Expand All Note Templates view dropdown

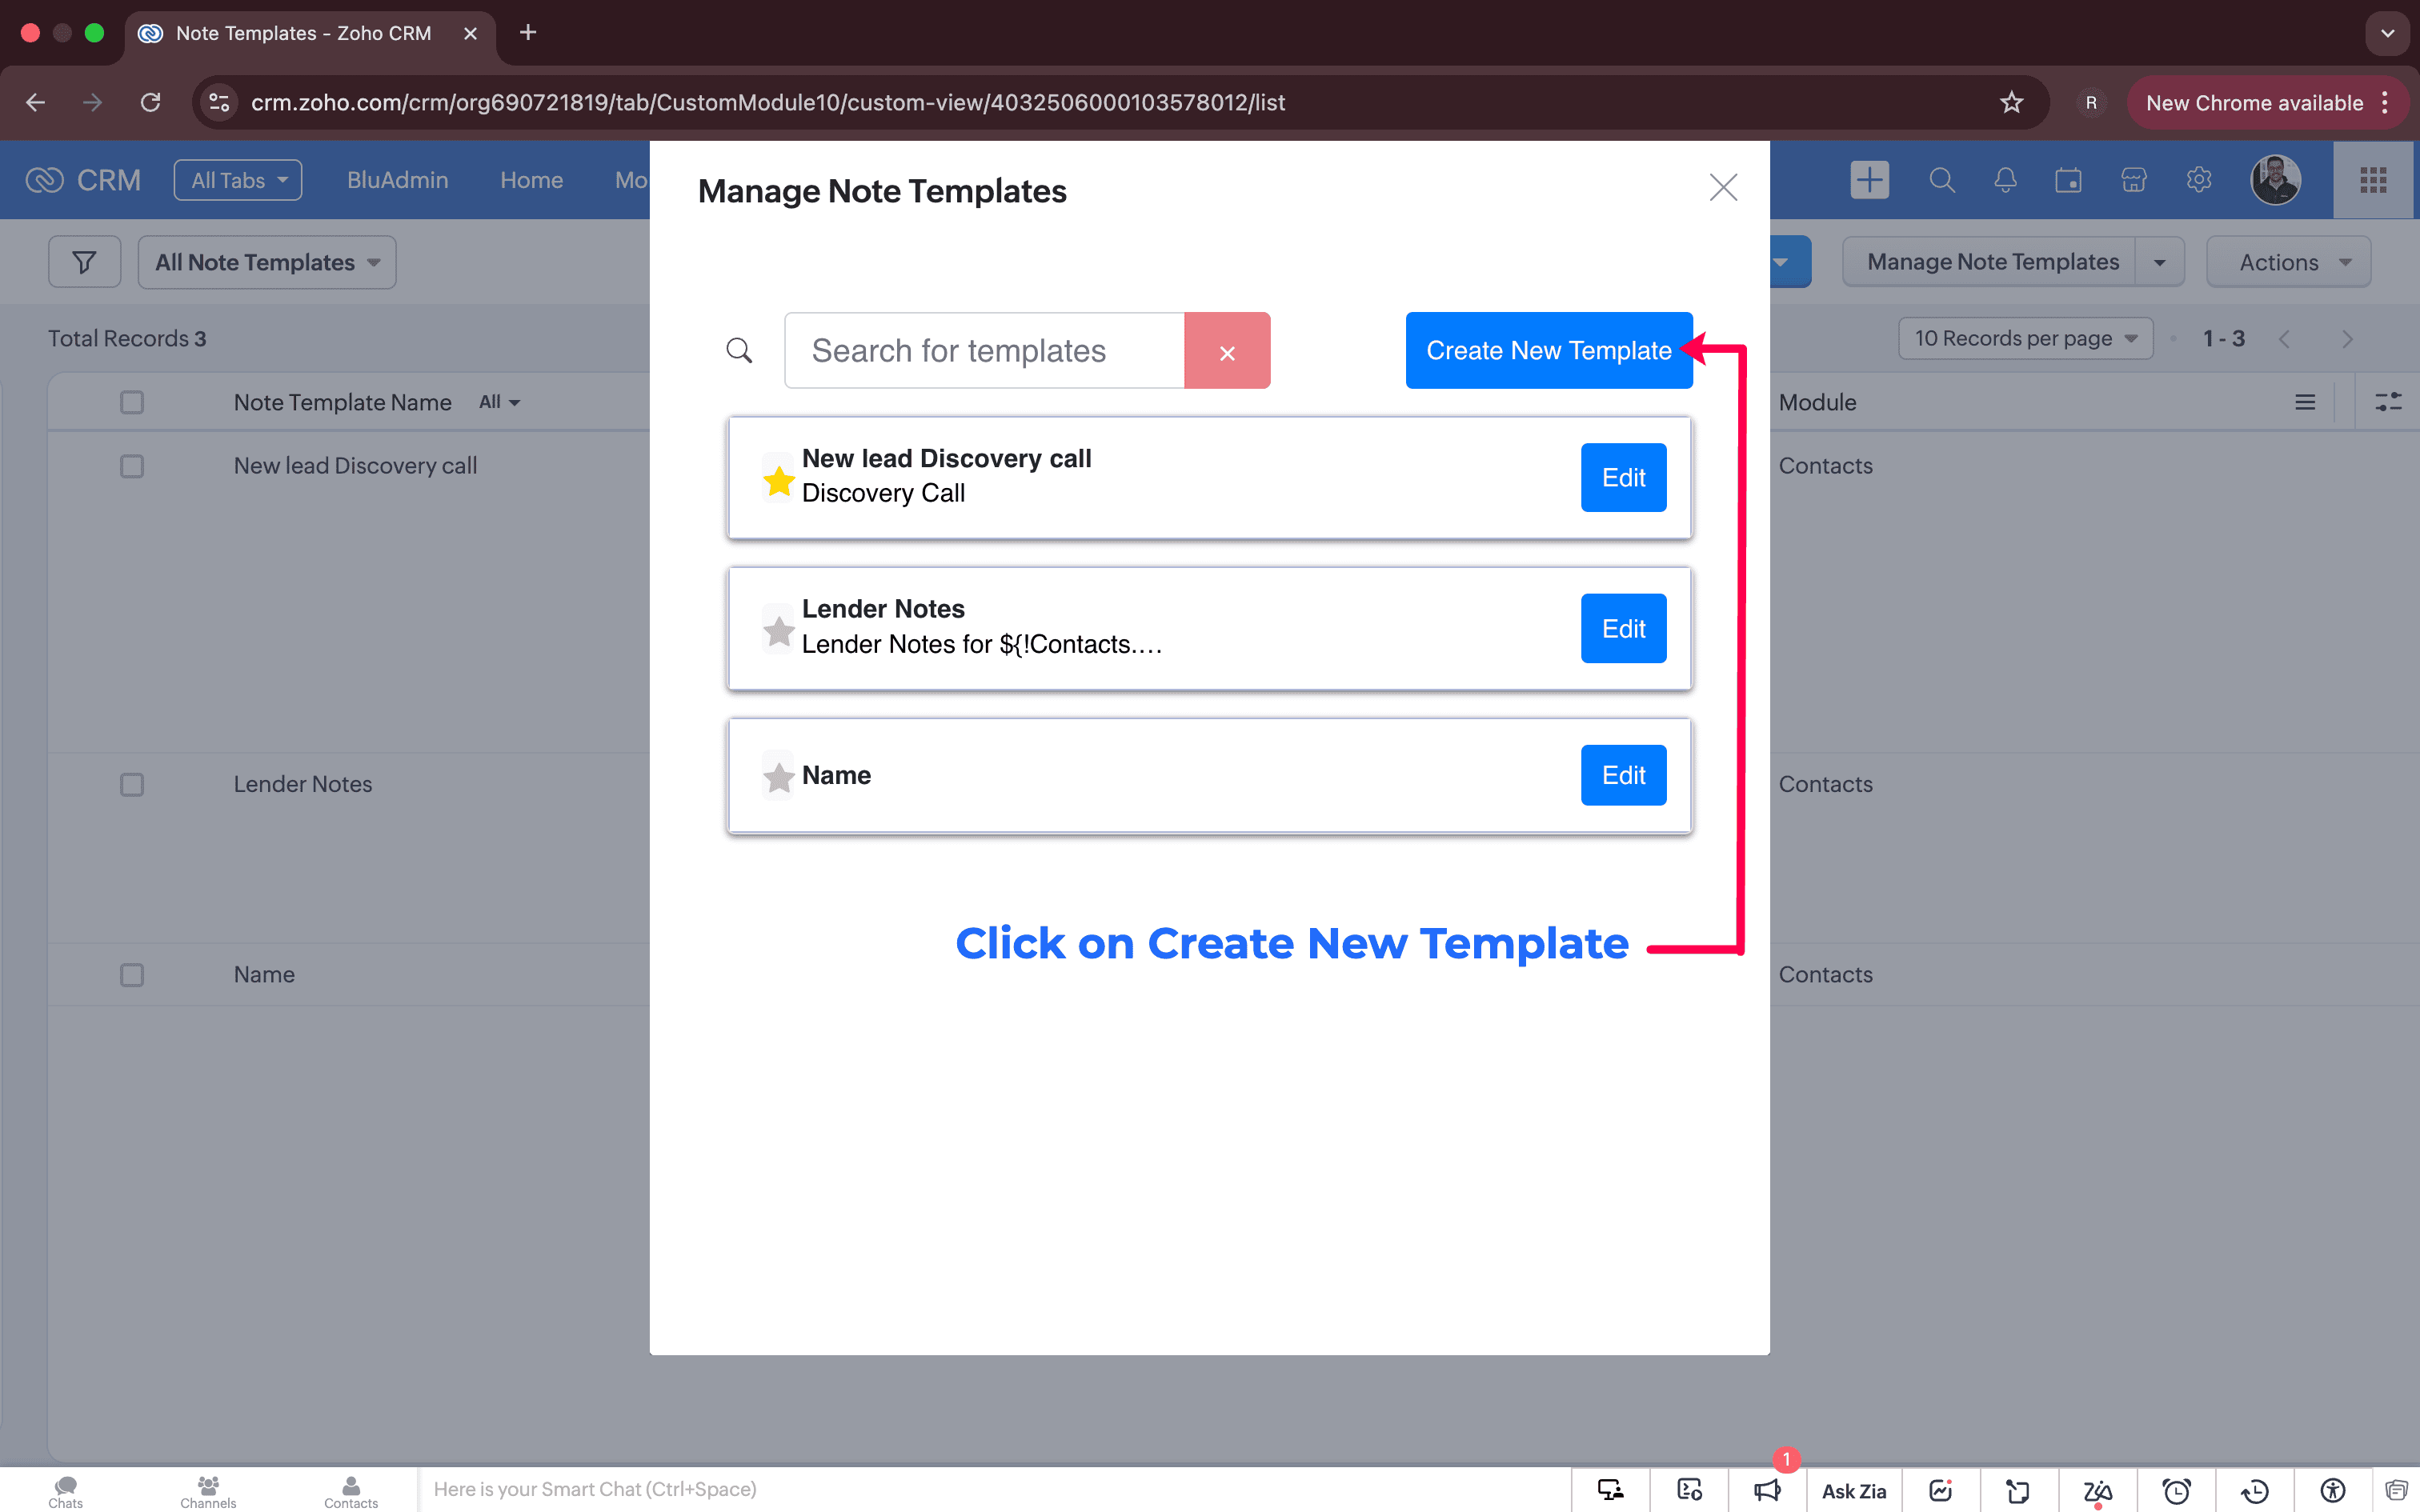[x=267, y=262]
